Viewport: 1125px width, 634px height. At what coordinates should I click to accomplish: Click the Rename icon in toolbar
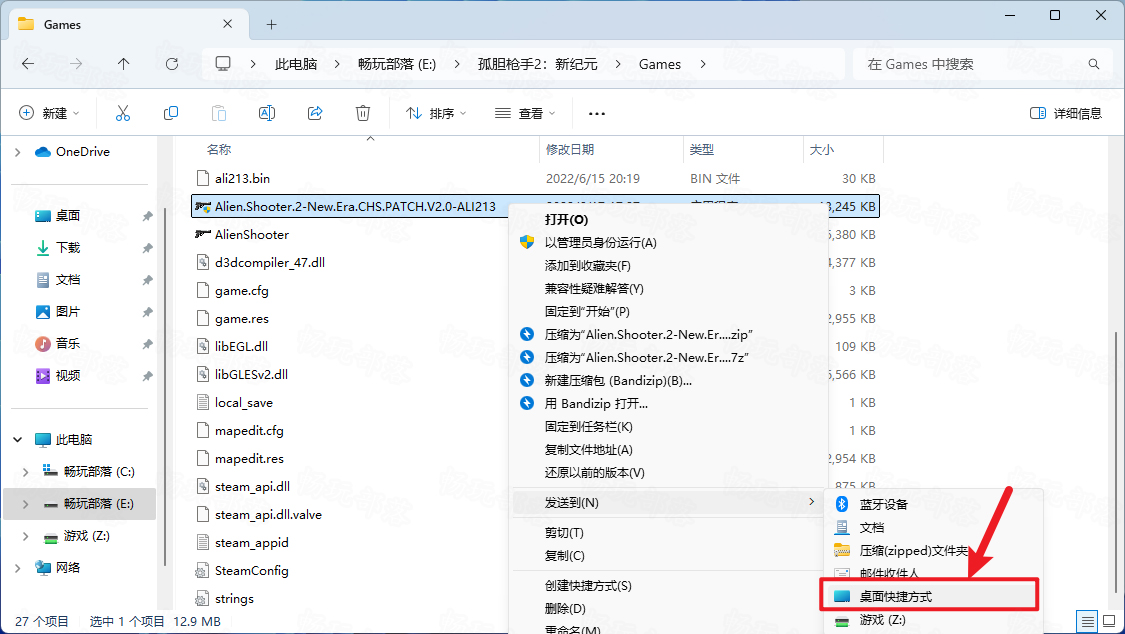[267, 113]
